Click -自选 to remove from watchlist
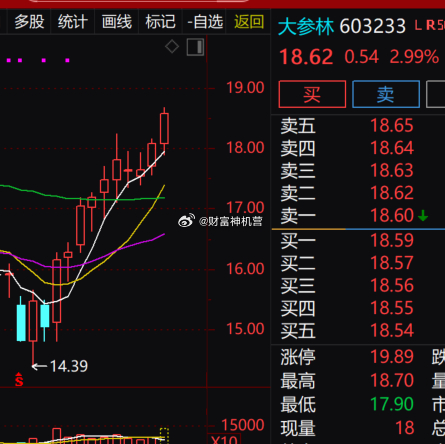This screenshot has width=445, height=444. [x=205, y=22]
